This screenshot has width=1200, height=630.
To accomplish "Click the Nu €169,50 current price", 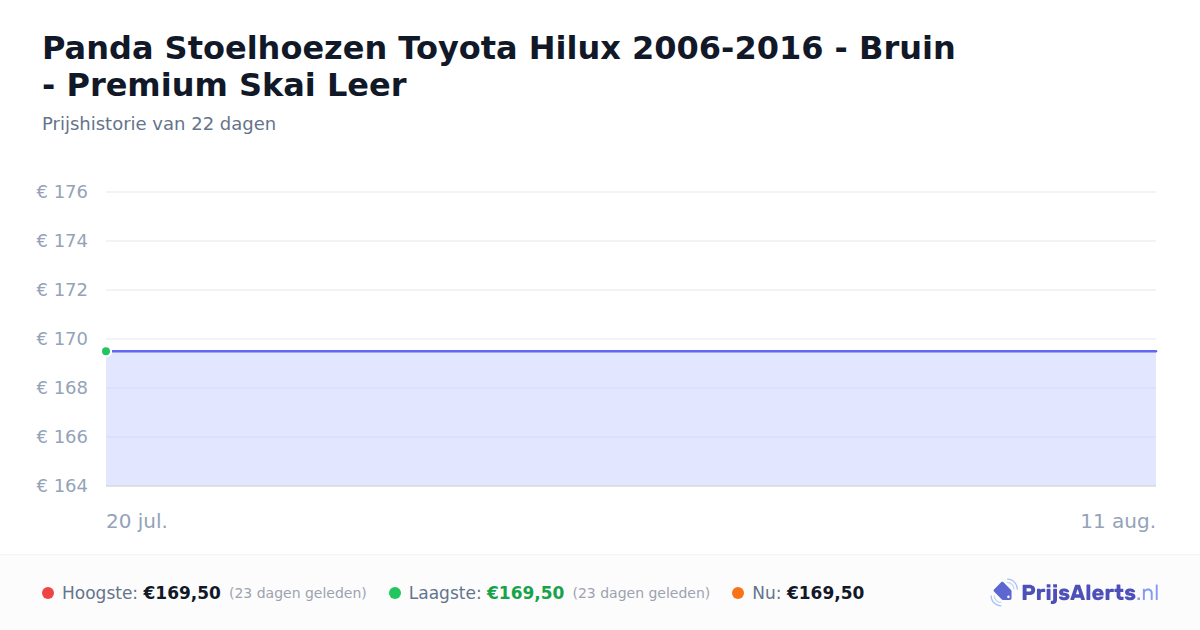I will 825,593.
